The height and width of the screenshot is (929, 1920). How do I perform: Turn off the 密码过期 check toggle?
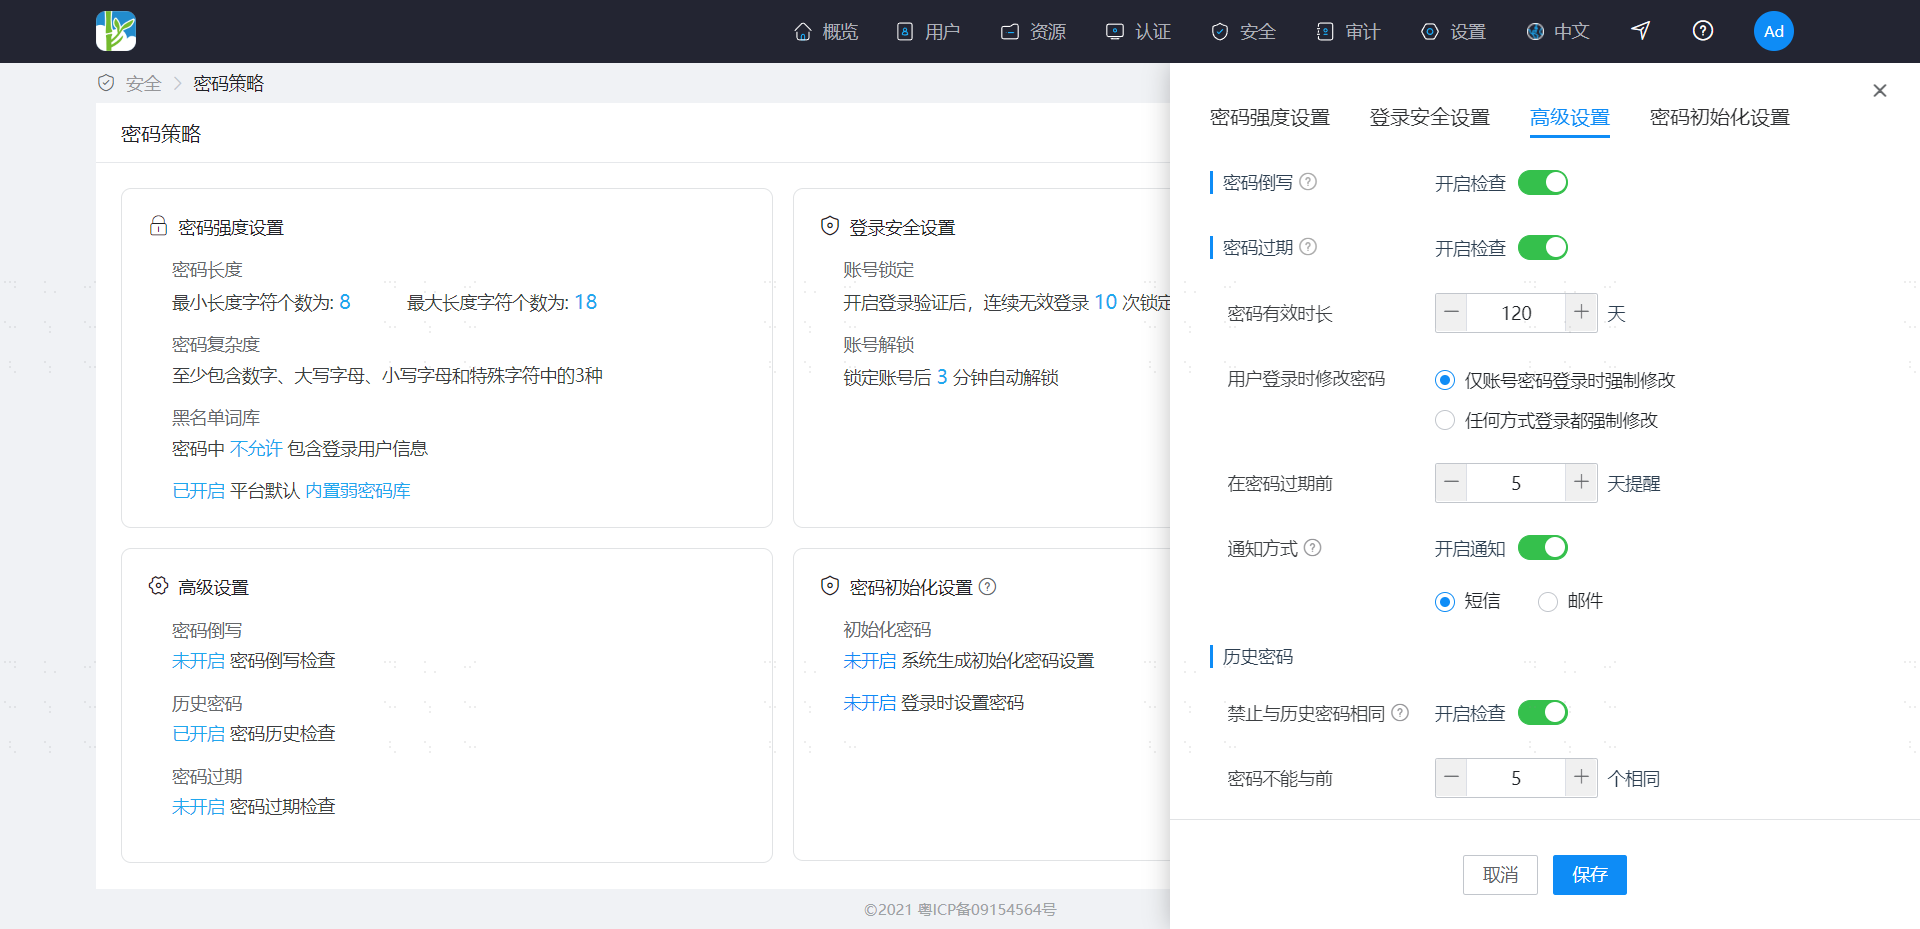click(1543, 248)
